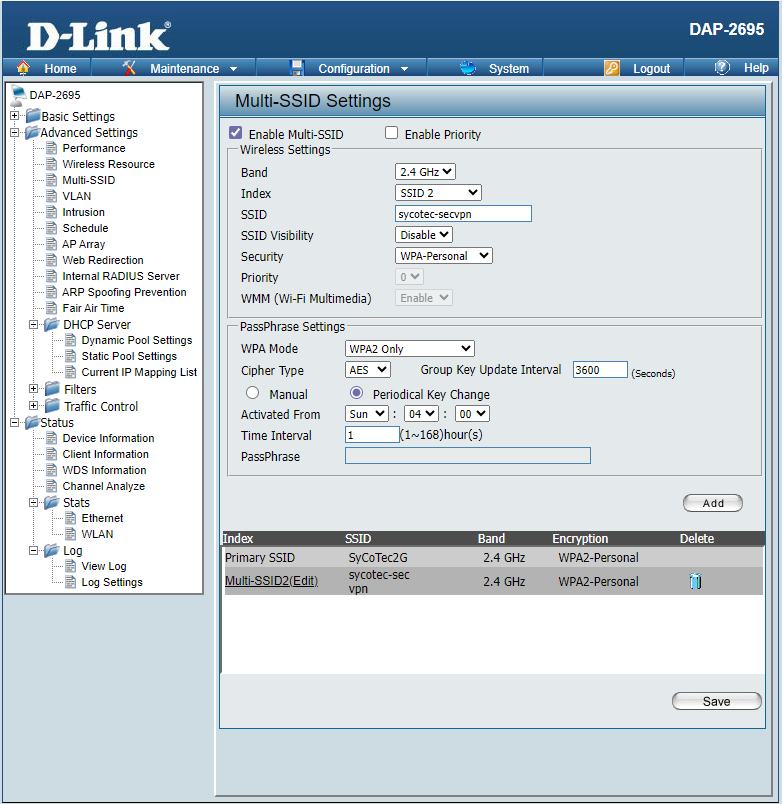The height and width of the screenshot is (804, 782).
Task: Uncheck the Enable Multi-SSID checkbox
Action: [236, 133]
